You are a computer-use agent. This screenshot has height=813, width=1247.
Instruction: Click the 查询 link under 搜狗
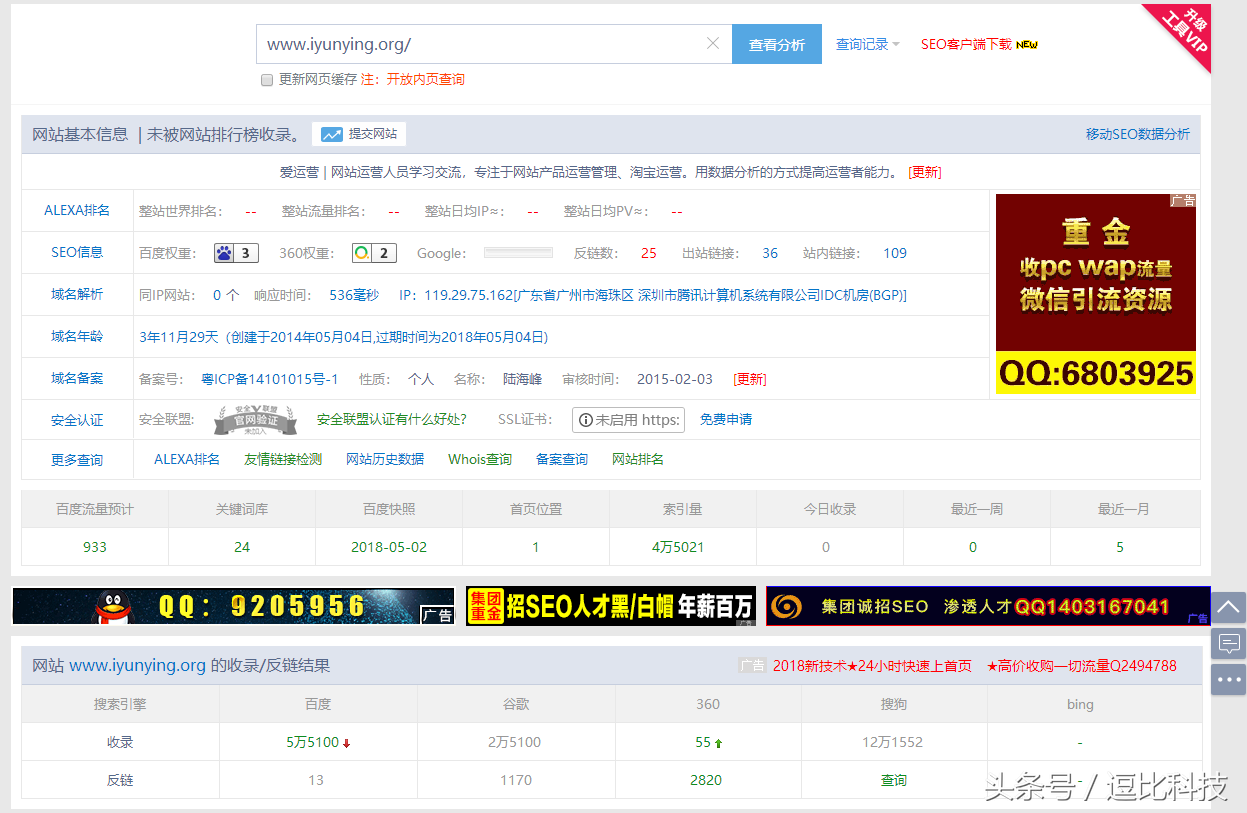point(894,780)
